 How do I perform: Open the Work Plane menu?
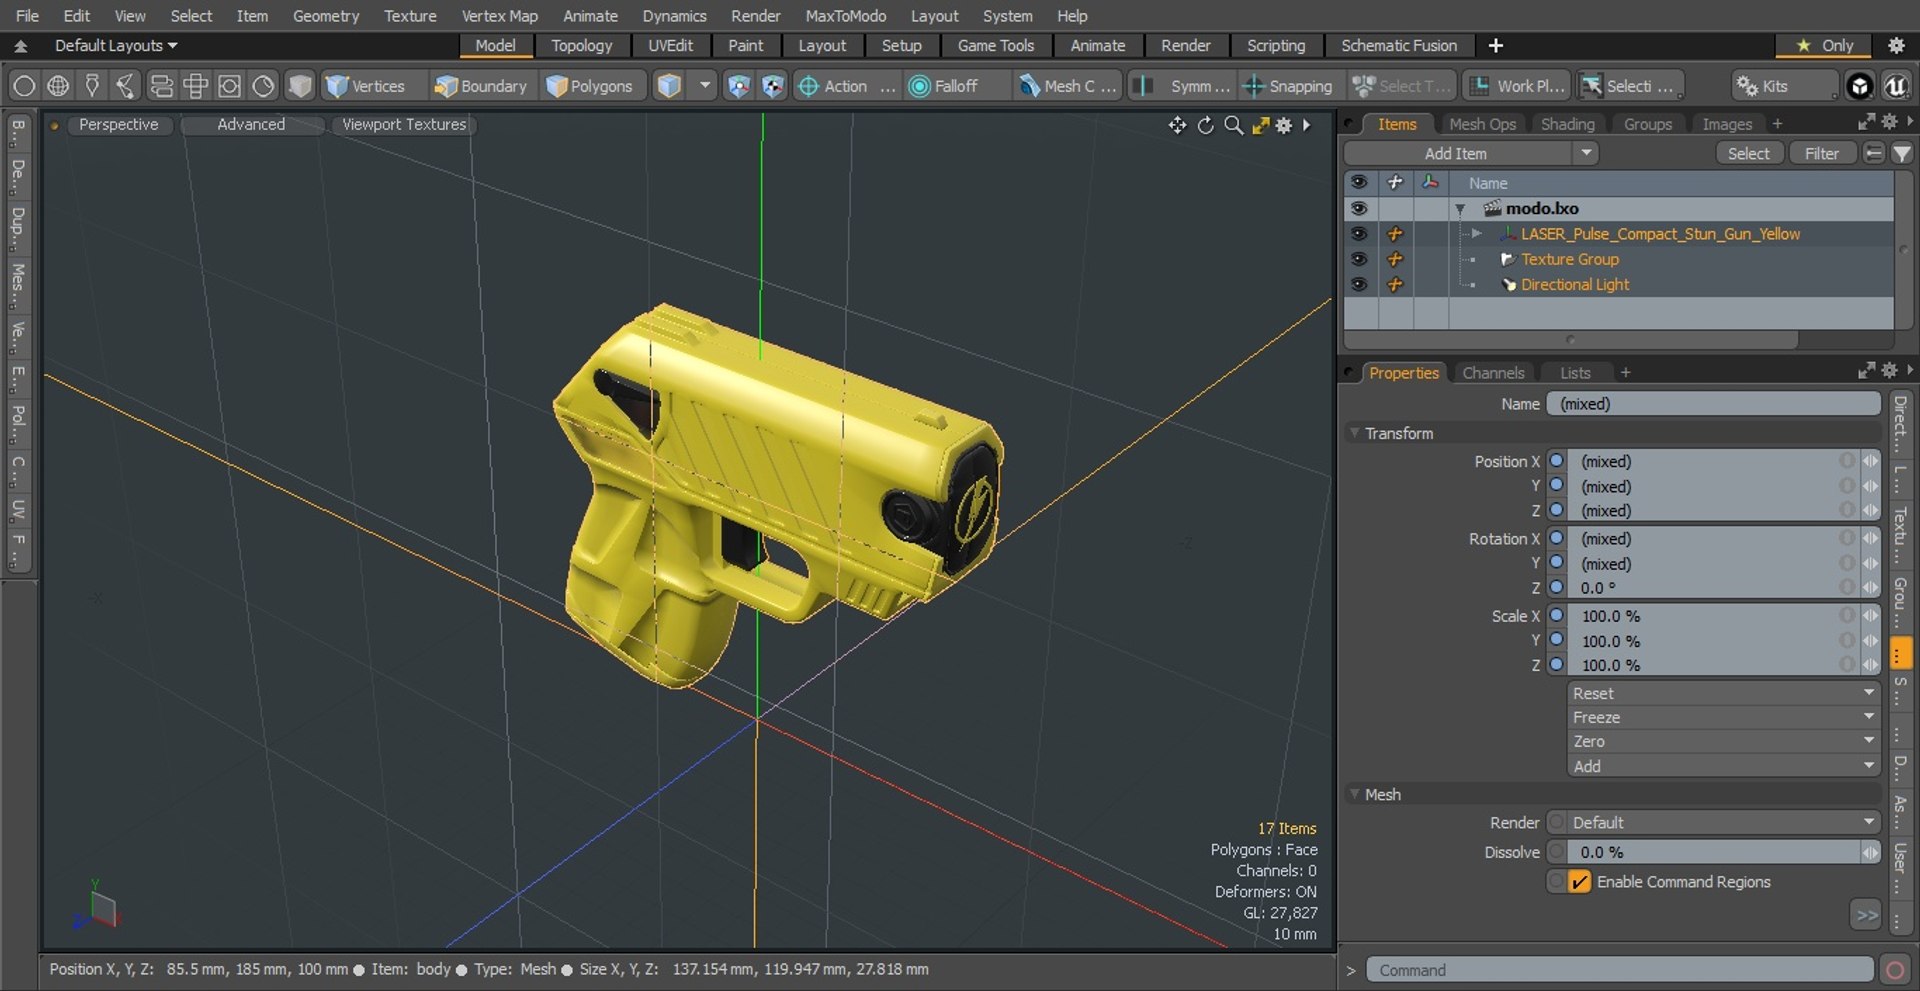point(1517,86)
